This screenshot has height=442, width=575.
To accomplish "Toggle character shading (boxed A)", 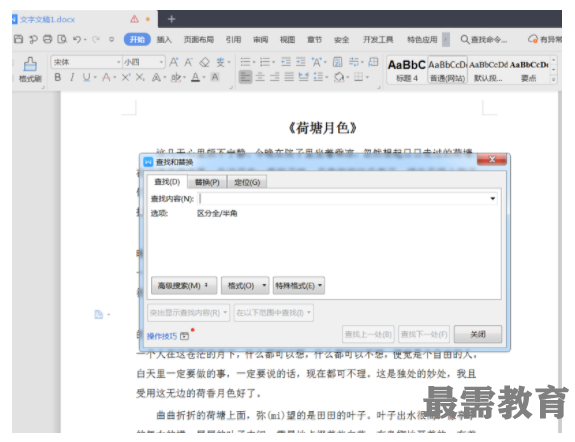I will click(x=215, y=77).
